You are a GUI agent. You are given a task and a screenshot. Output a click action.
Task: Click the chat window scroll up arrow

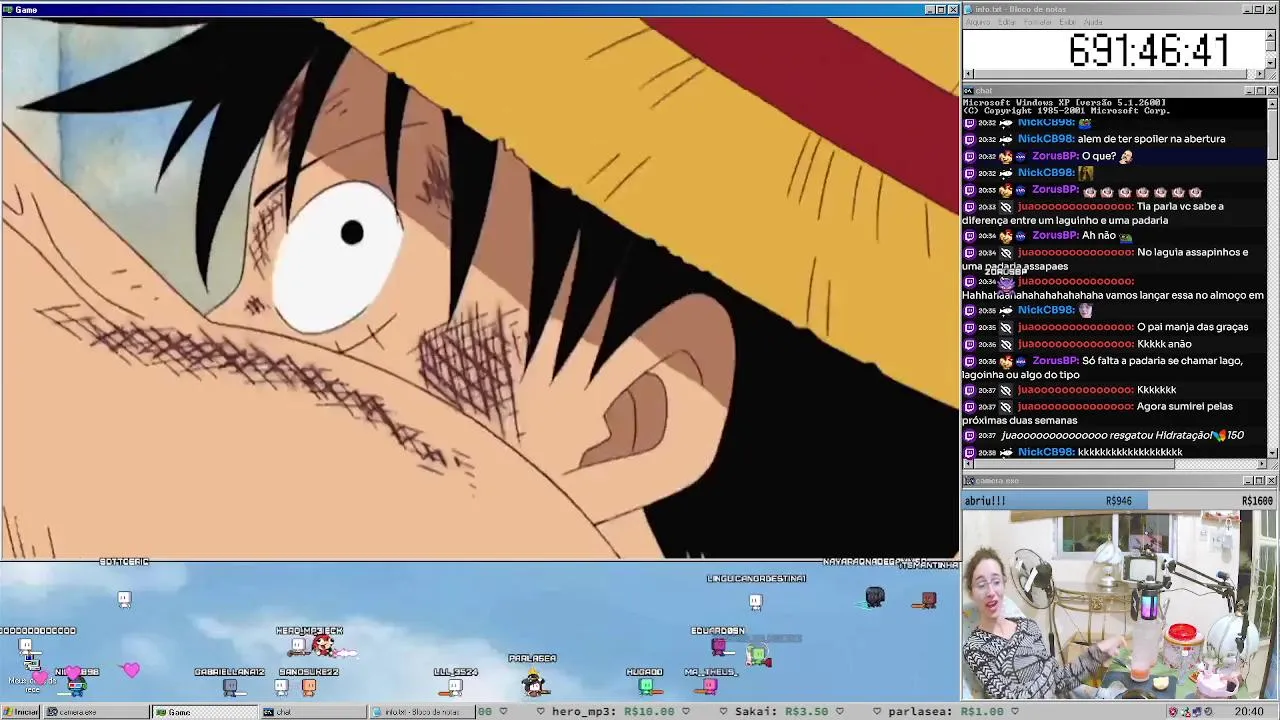coord(1273,102)
